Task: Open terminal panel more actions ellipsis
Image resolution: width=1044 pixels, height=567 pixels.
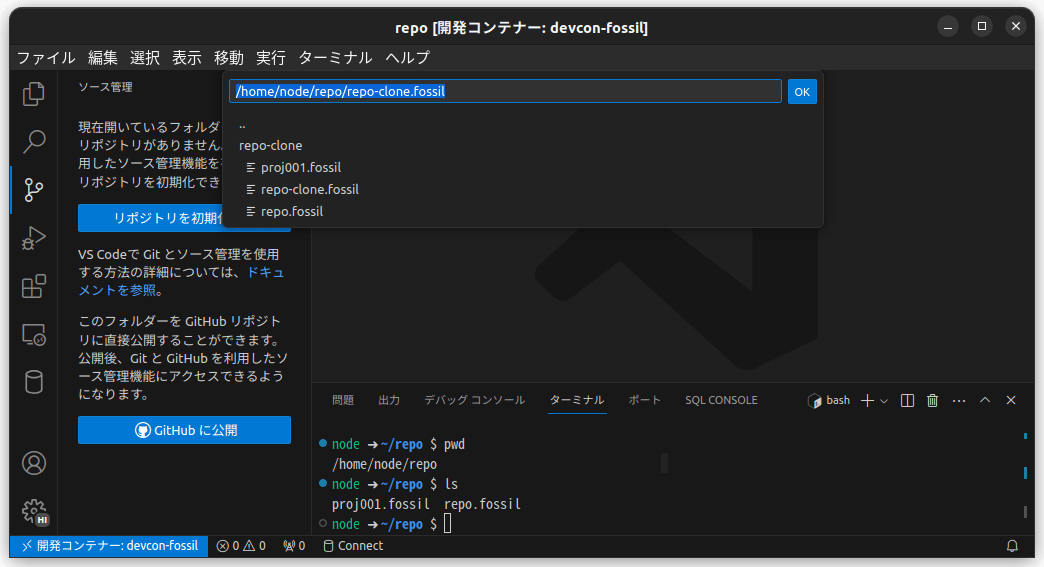Action: [x=959, y=400]
